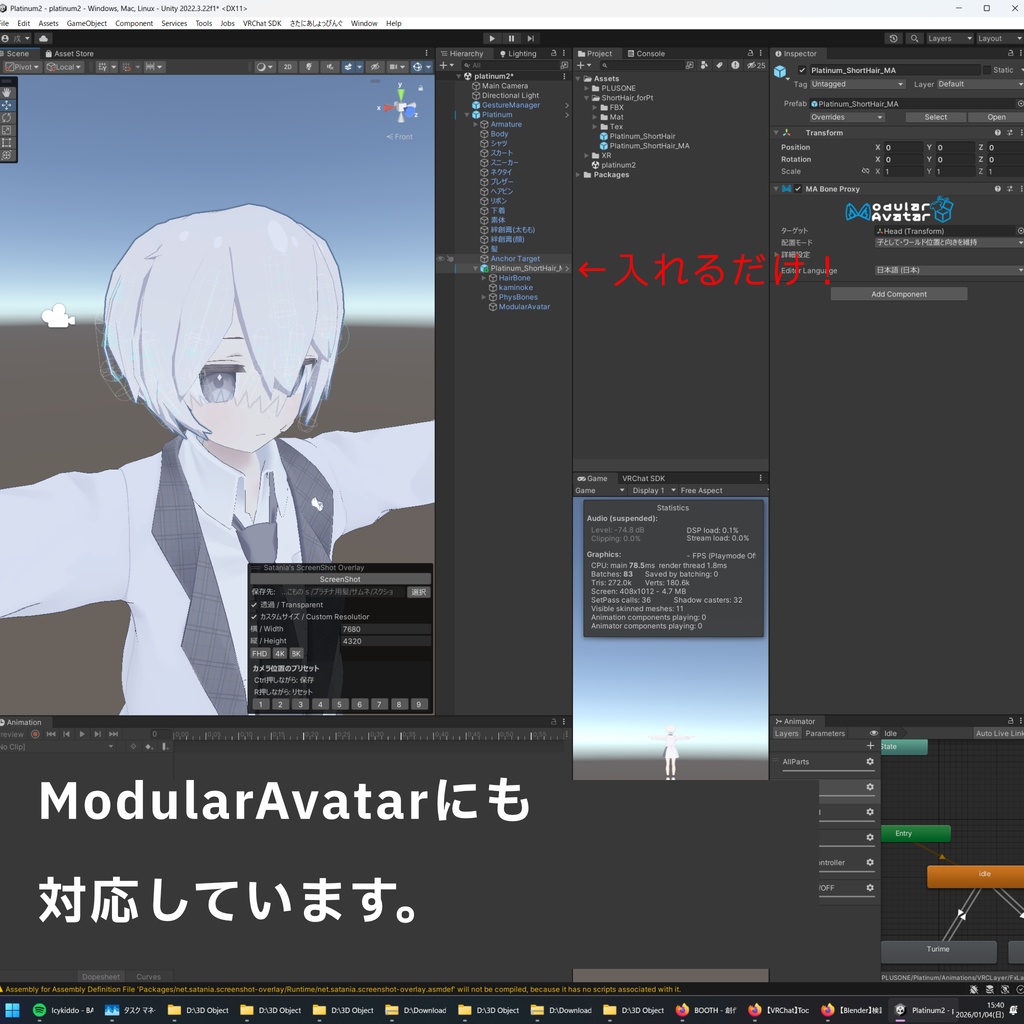
Task: Open the VRChat SDK menu
Action: (x=262, y=23)
